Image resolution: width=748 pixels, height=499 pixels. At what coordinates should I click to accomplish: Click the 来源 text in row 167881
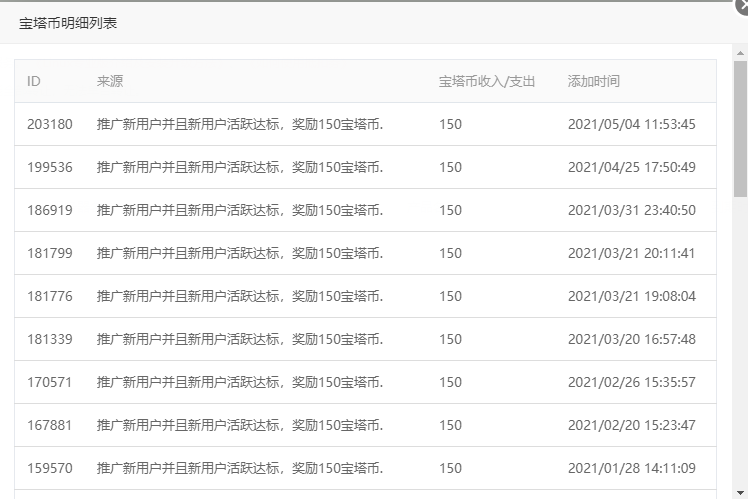click(240, 425)
